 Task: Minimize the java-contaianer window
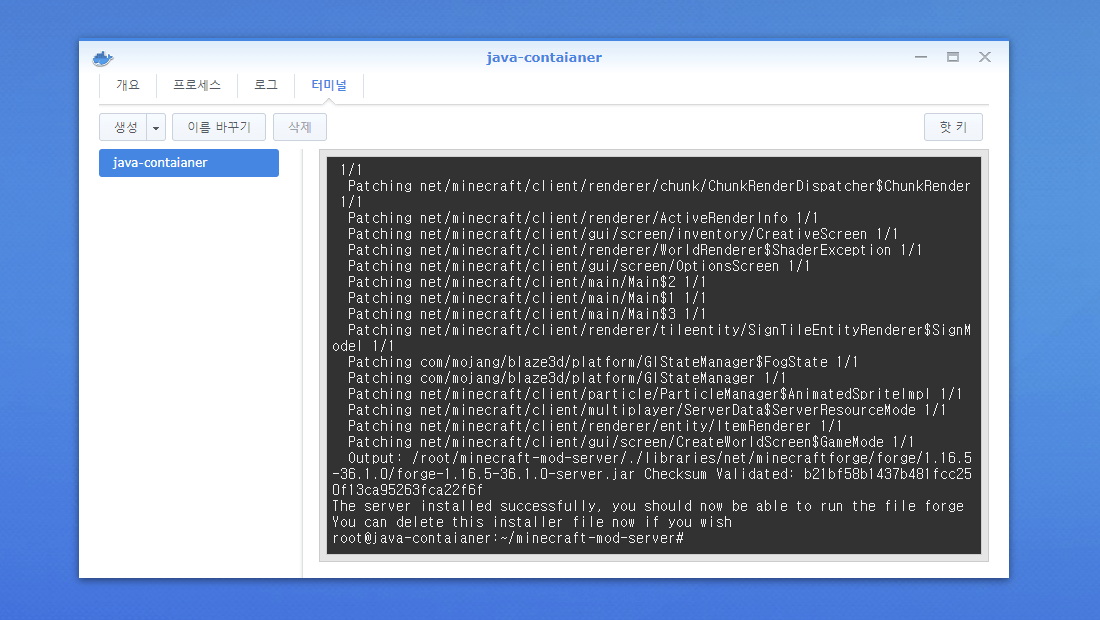(920, 57)
